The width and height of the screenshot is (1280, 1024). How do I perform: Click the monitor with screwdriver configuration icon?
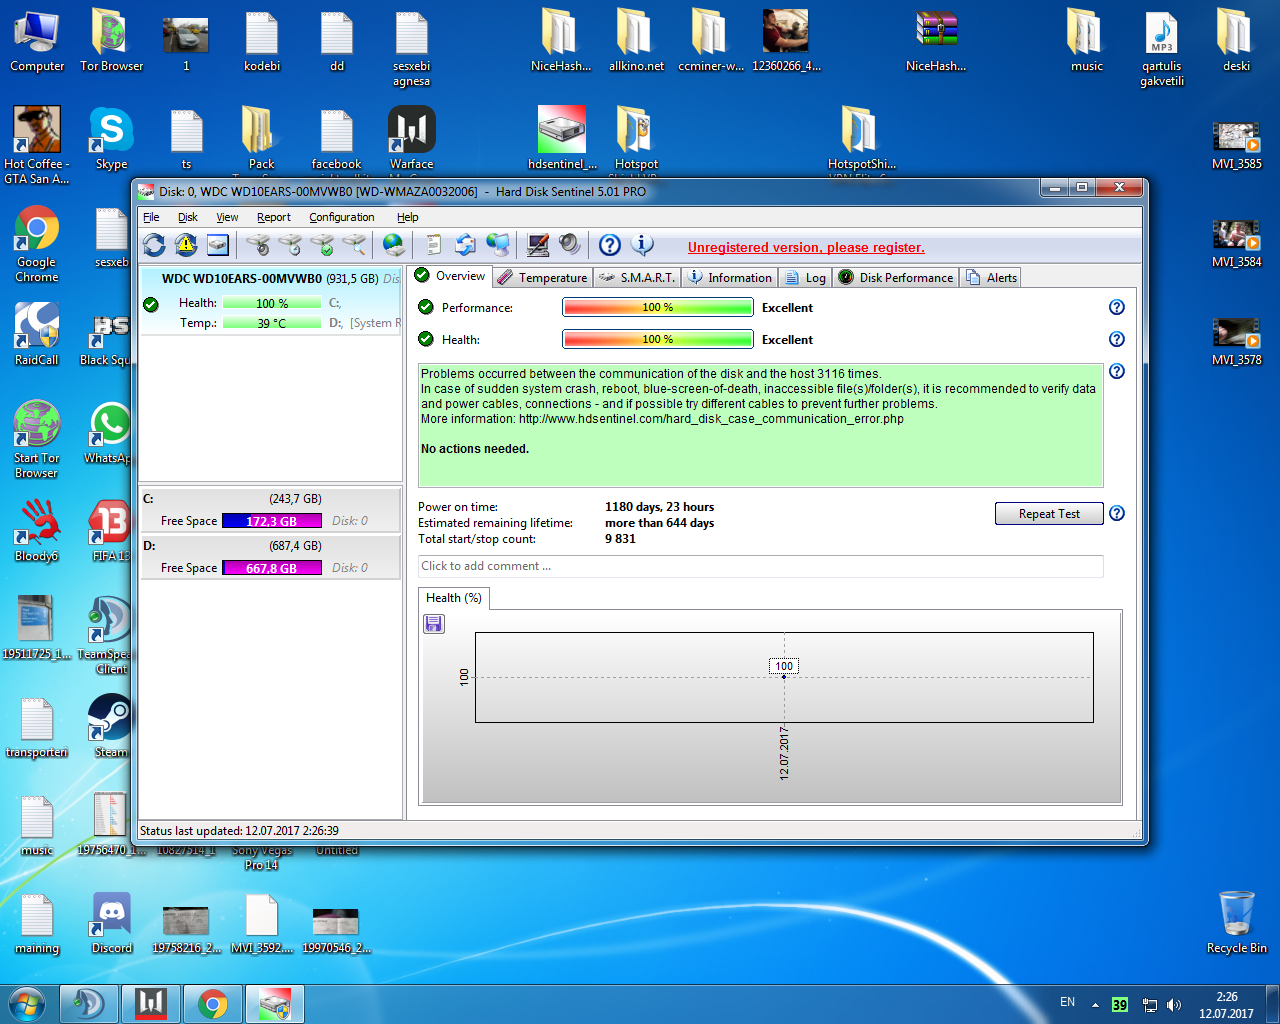(x=538, y=245)
